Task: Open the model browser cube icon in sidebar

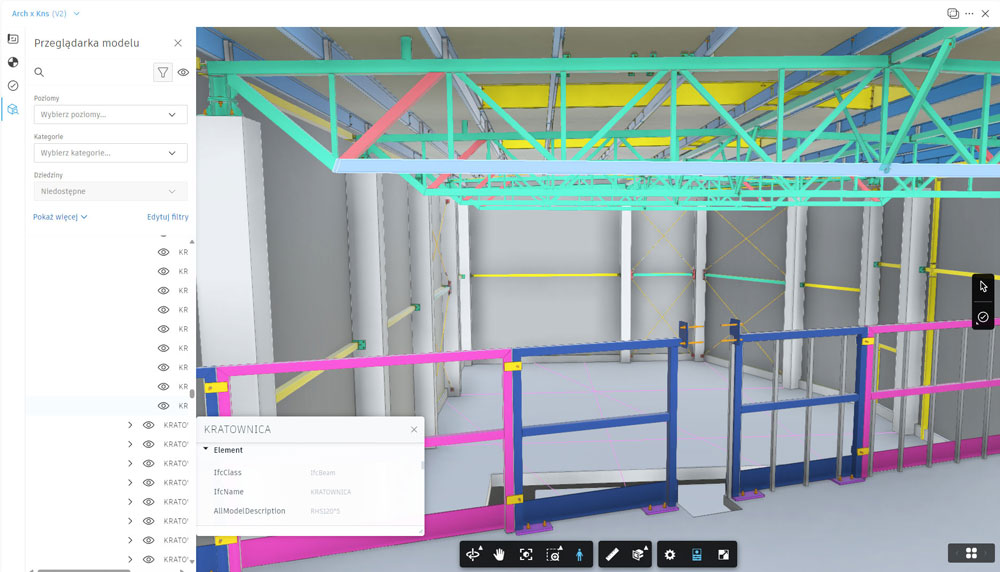Action: [13, 110]
